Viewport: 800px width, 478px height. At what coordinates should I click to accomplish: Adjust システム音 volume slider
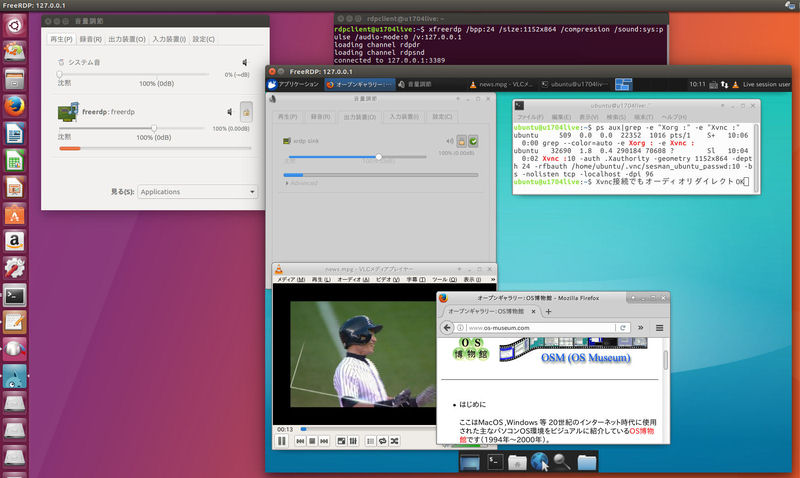point(134,74)
